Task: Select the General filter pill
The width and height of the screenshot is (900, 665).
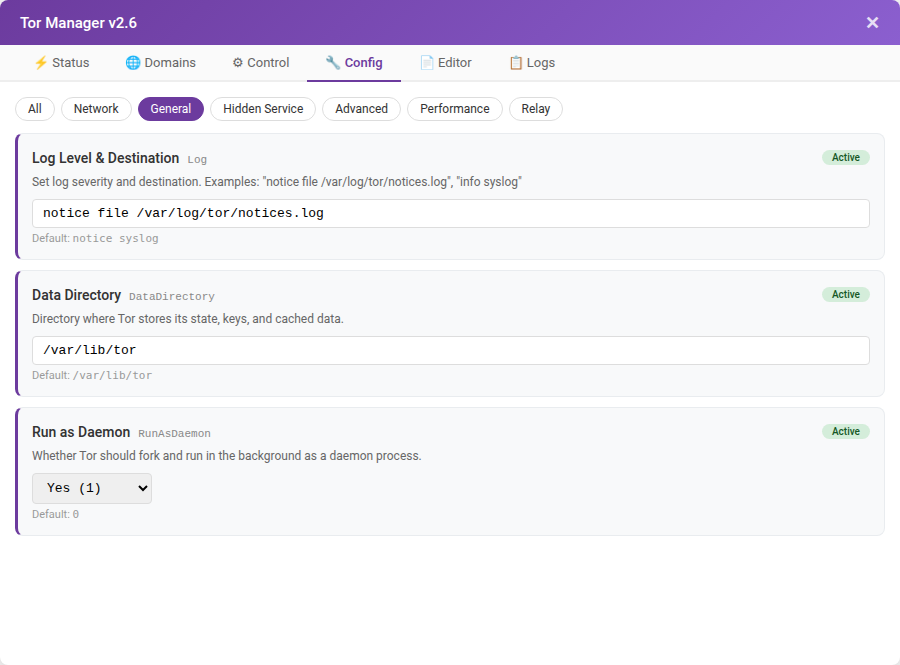Action: (170, 109)
